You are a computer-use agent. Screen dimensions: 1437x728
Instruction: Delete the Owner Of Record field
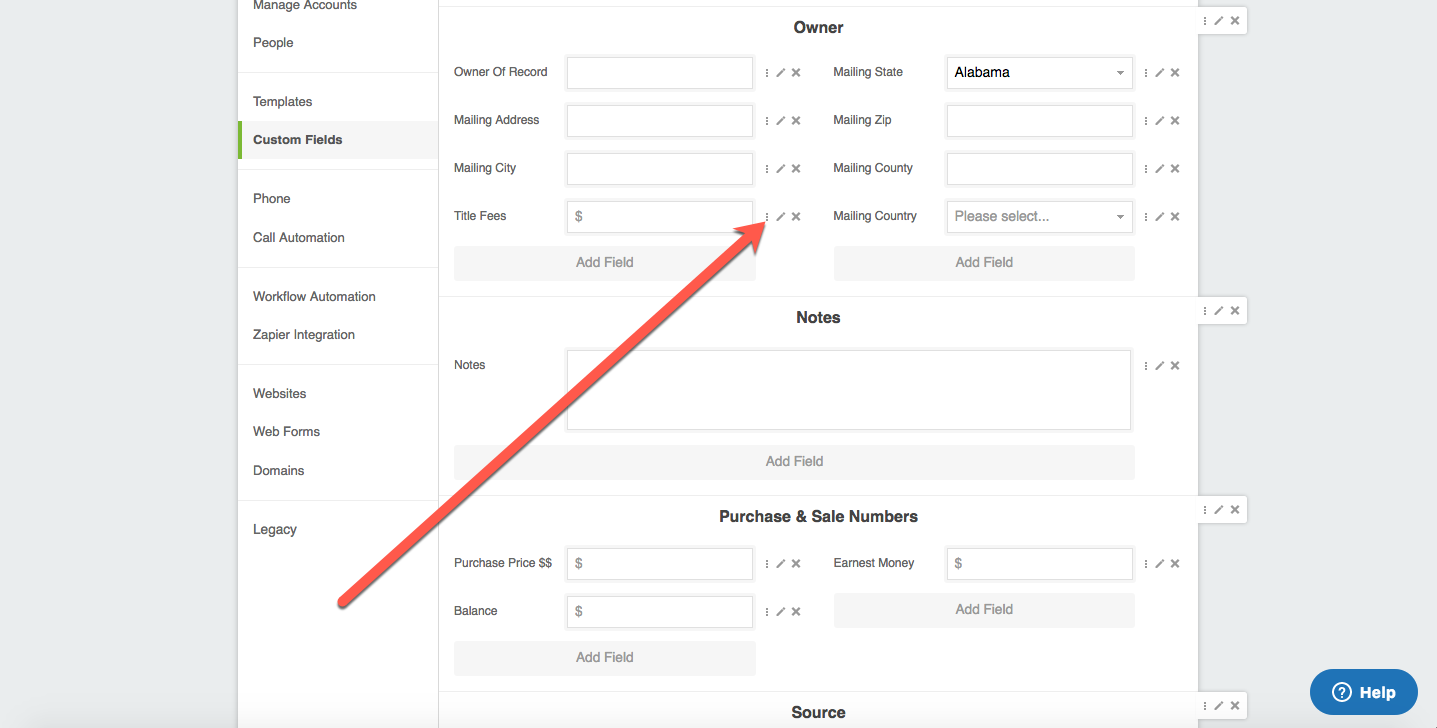796,73
